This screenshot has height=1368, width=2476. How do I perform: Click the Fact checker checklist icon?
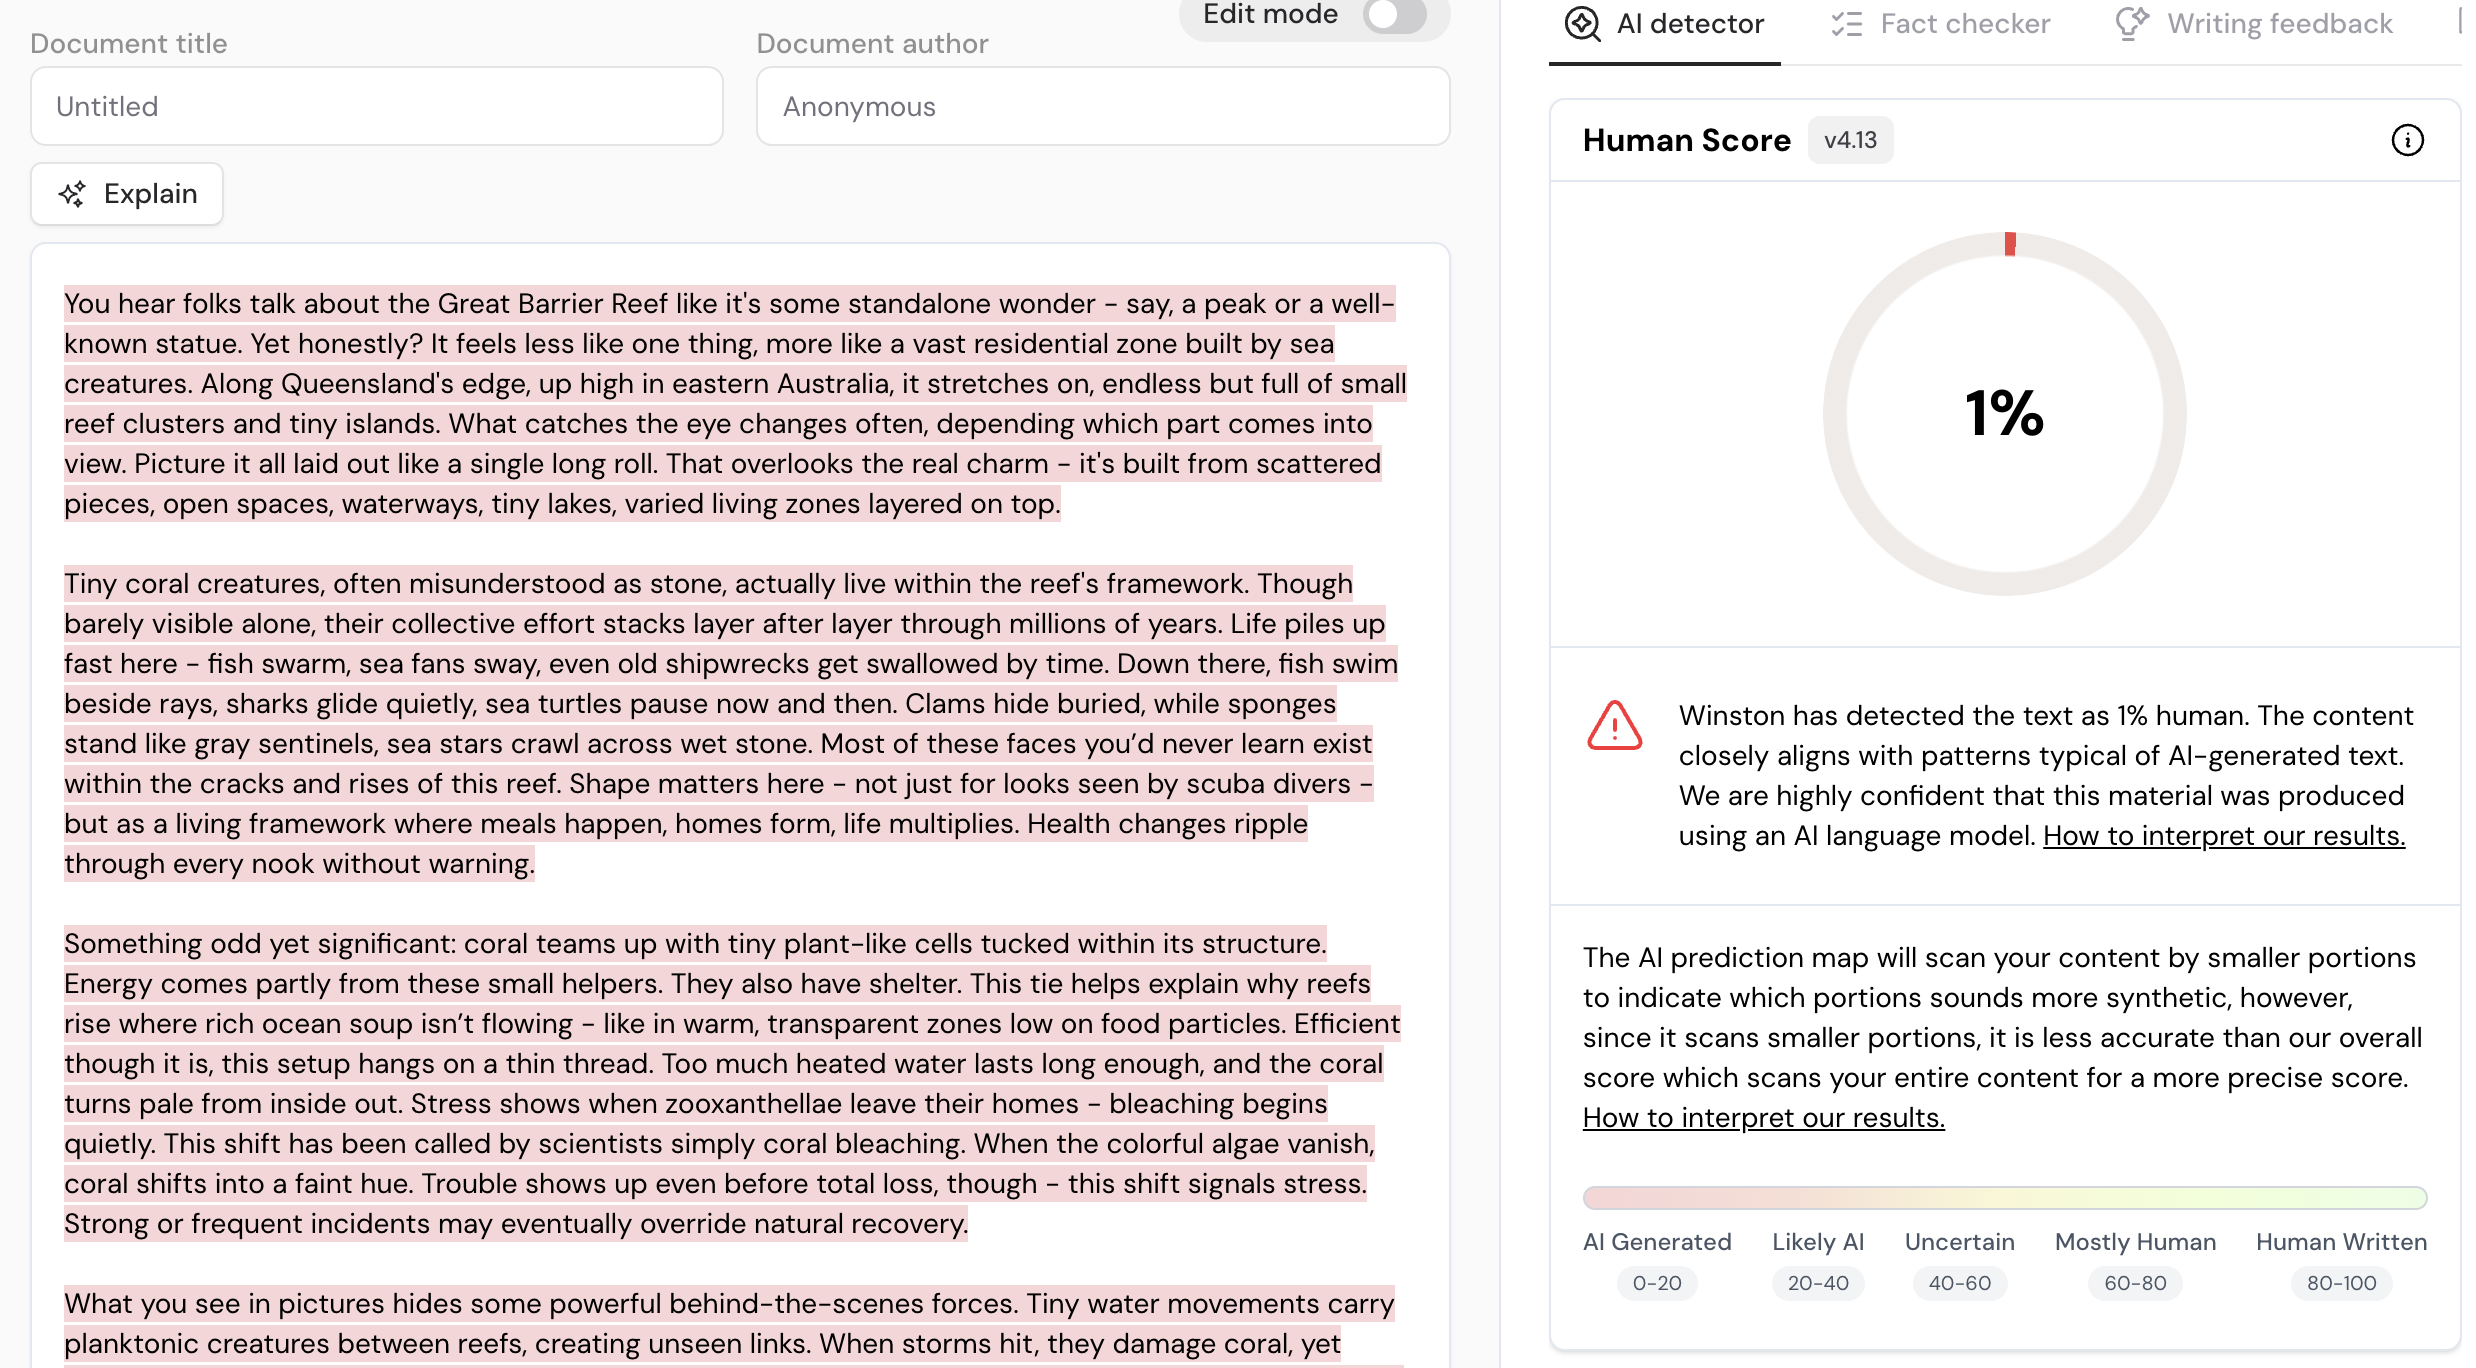coord(1846,23)
